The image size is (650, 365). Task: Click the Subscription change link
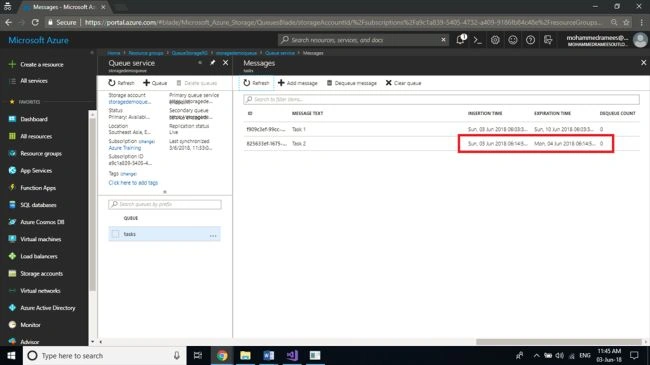(147, 141)
